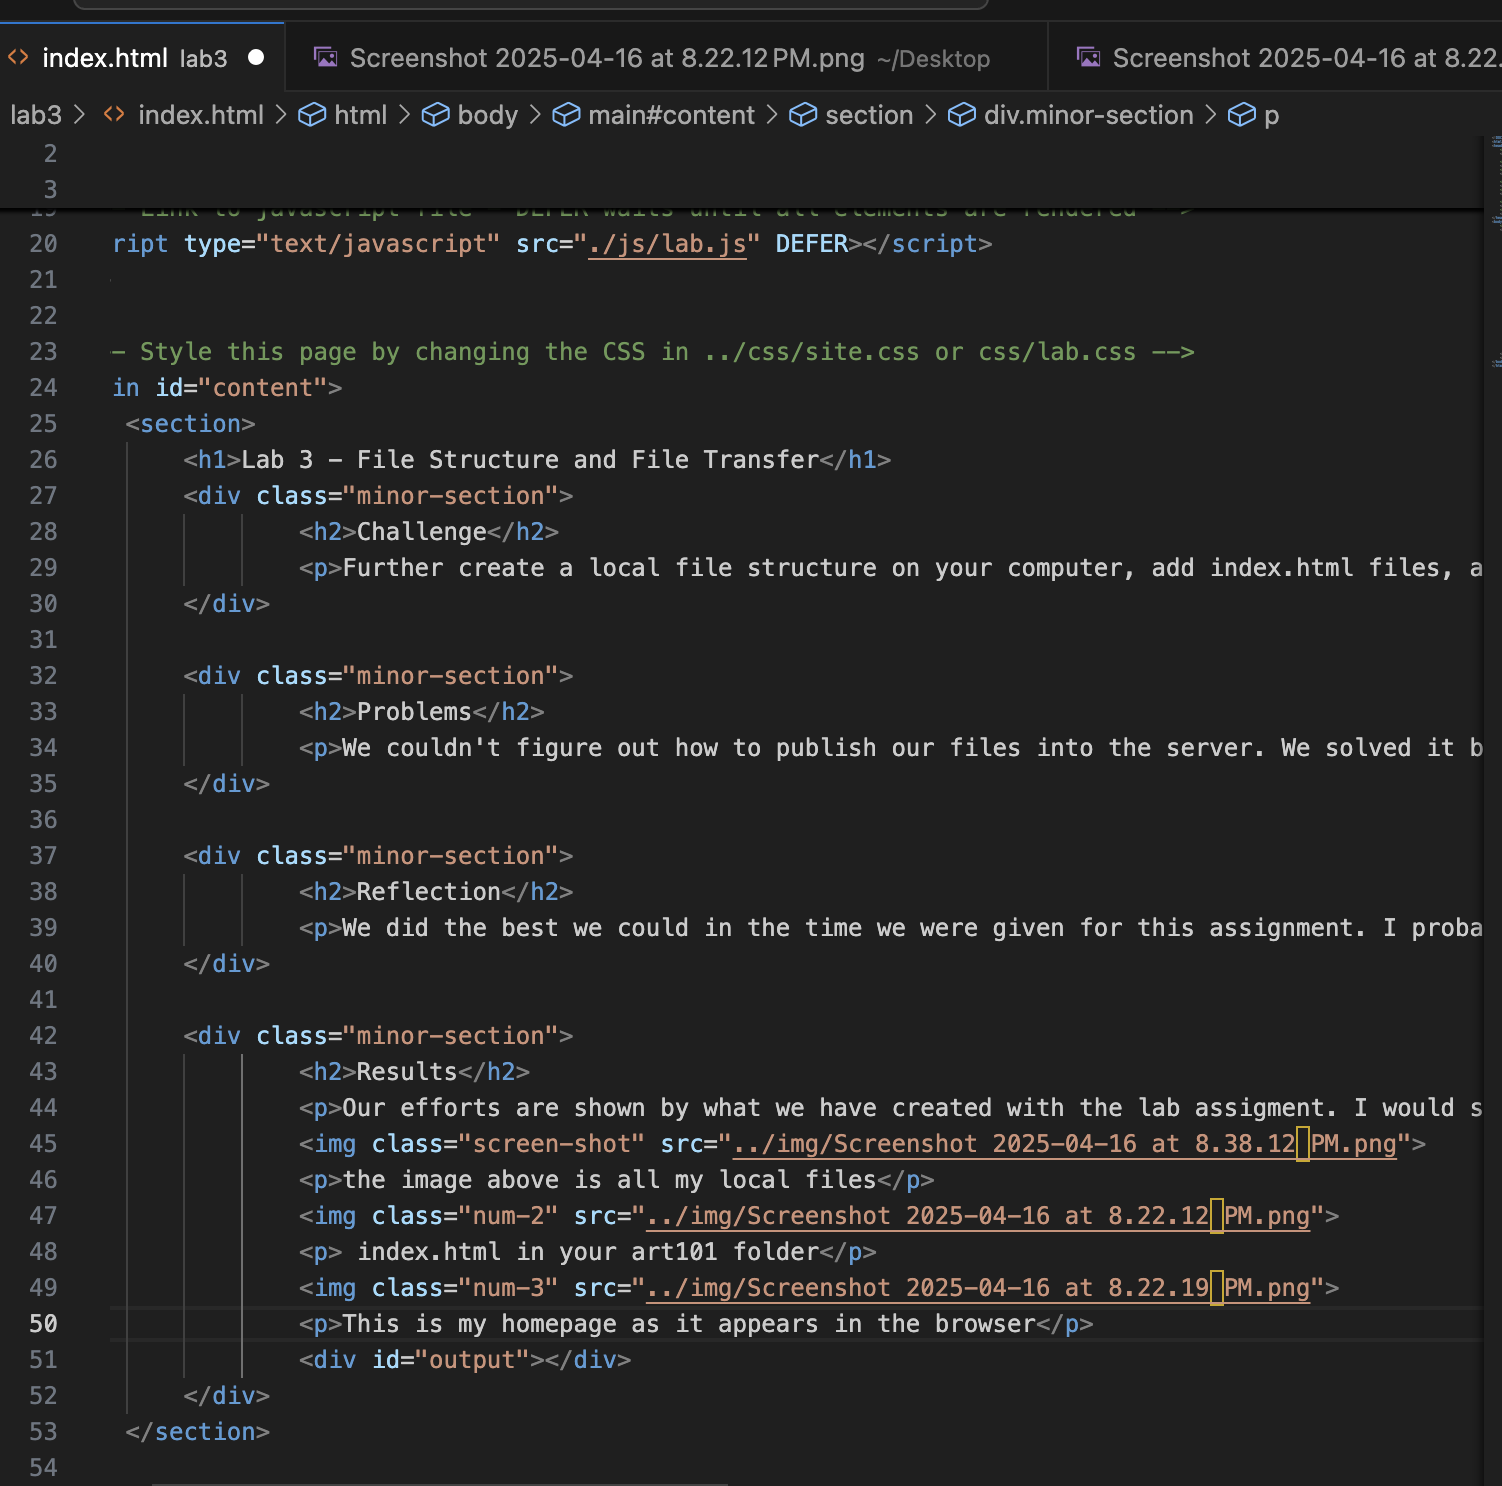Click the id="content" attribute on line 24
1502x1486 pixels.
click(x=241, y=388)
